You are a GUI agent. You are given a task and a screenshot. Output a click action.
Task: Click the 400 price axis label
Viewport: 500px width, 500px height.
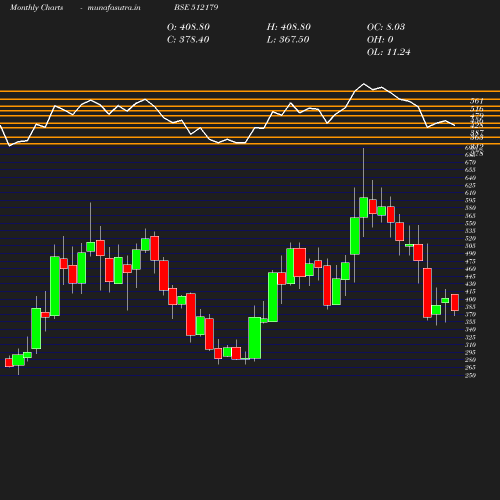pyautogui.click(x=470, y=299)
